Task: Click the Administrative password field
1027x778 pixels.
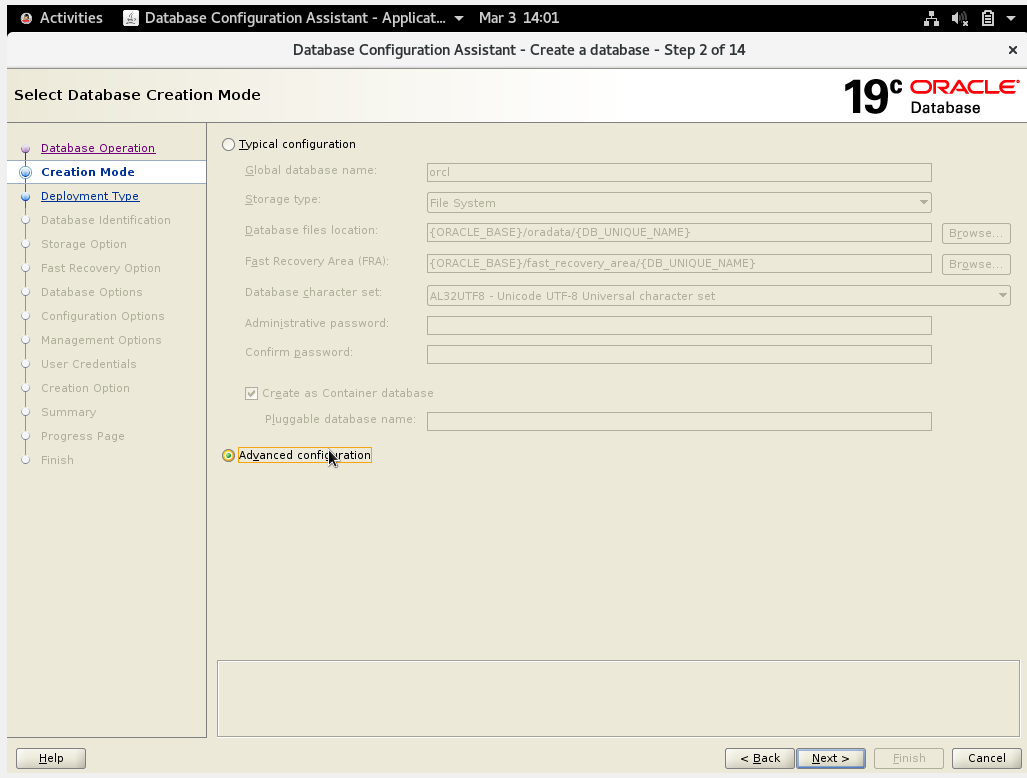Action: [x=679, y=325]
